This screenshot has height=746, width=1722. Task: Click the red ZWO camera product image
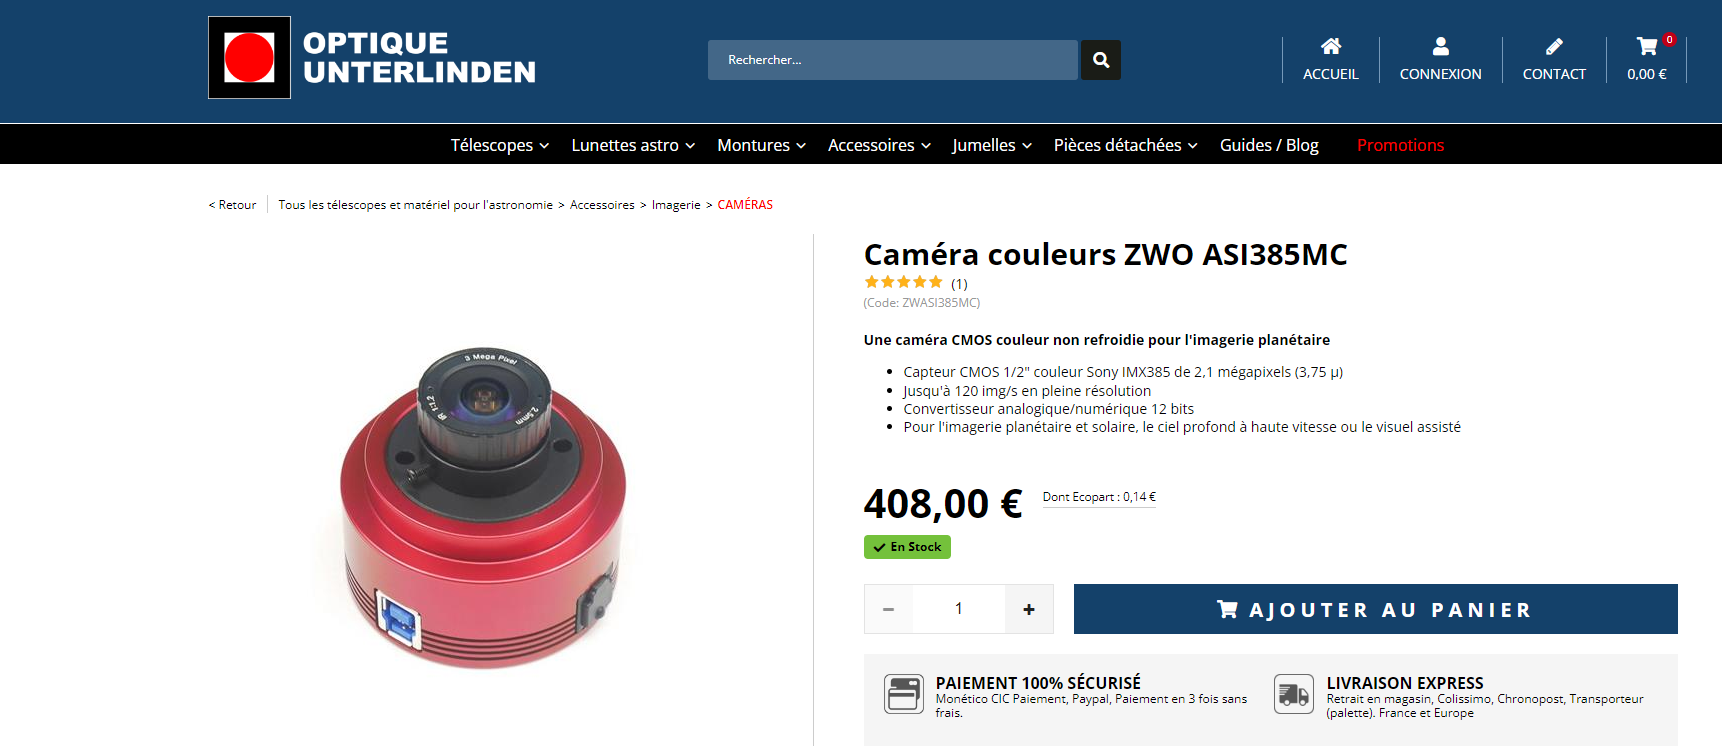point(483,507)
